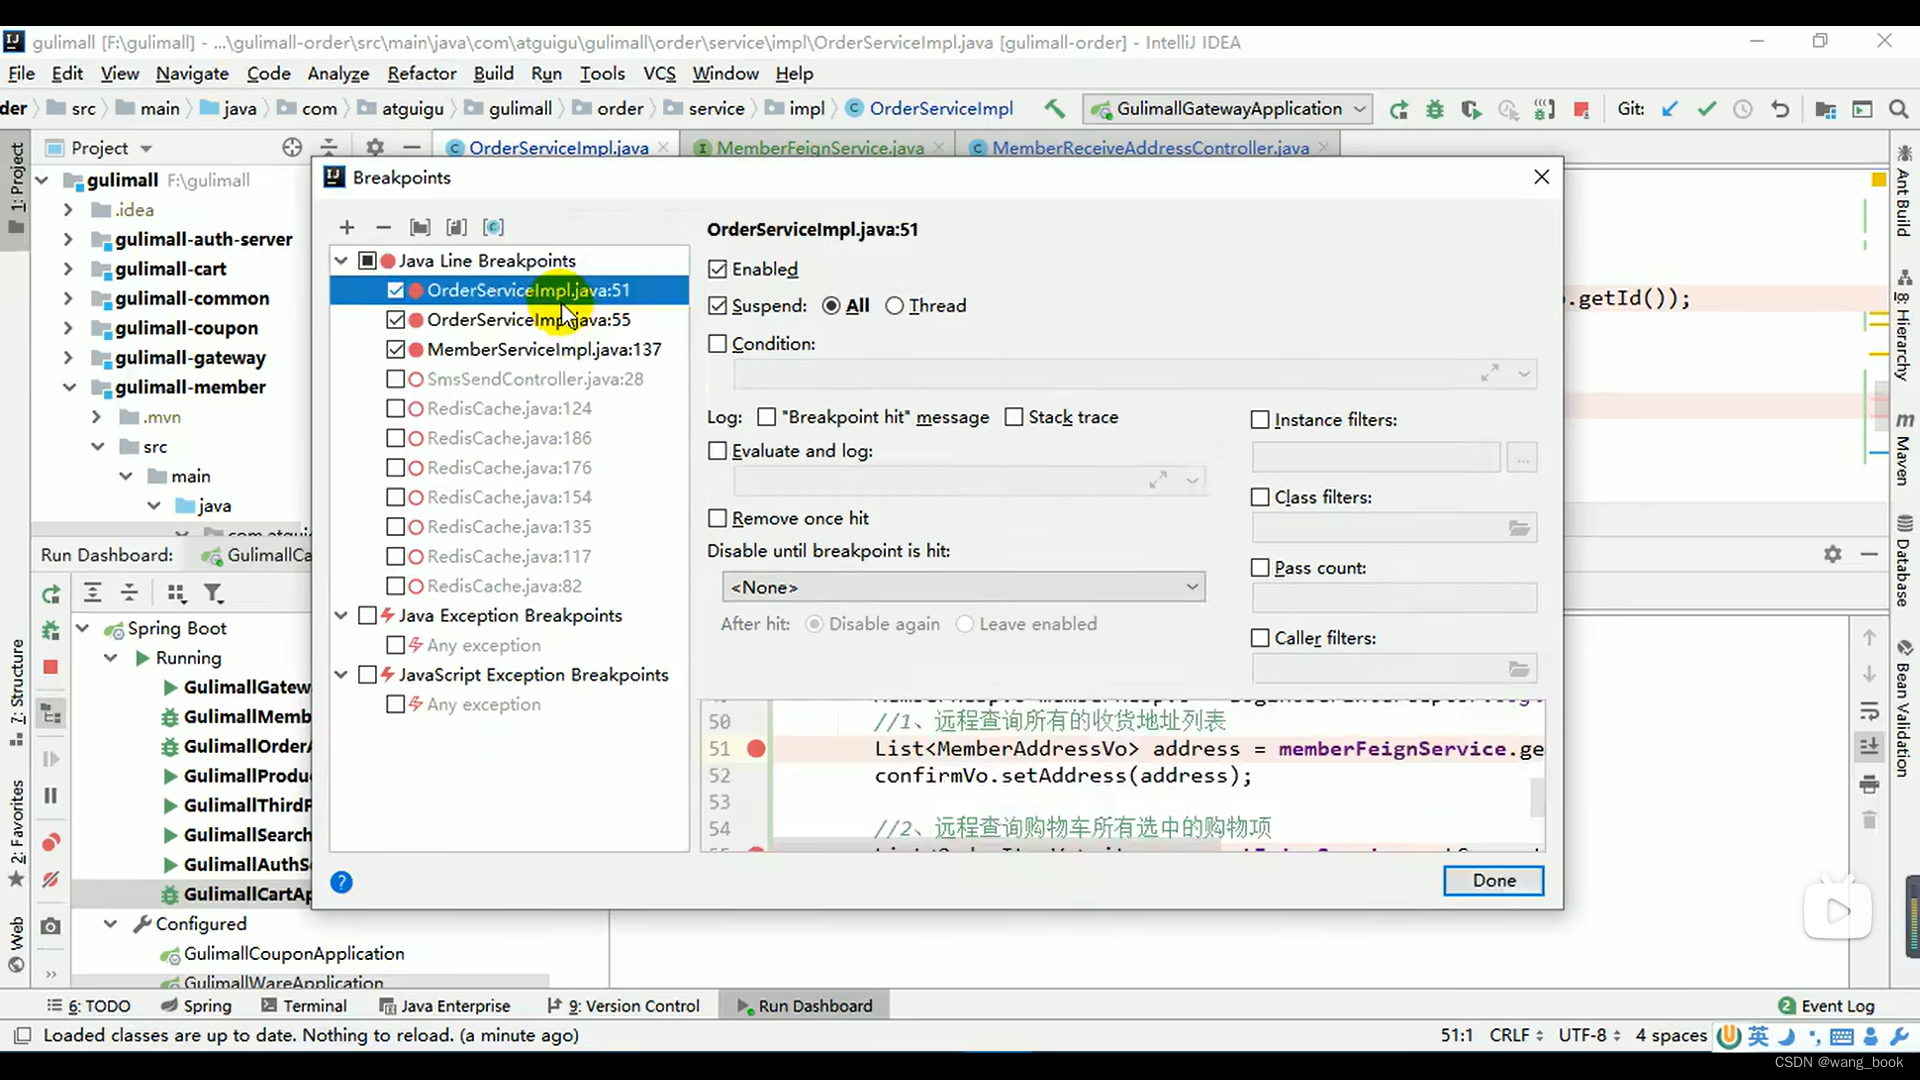Click the Git history clock icon

tap(1742, 109)
